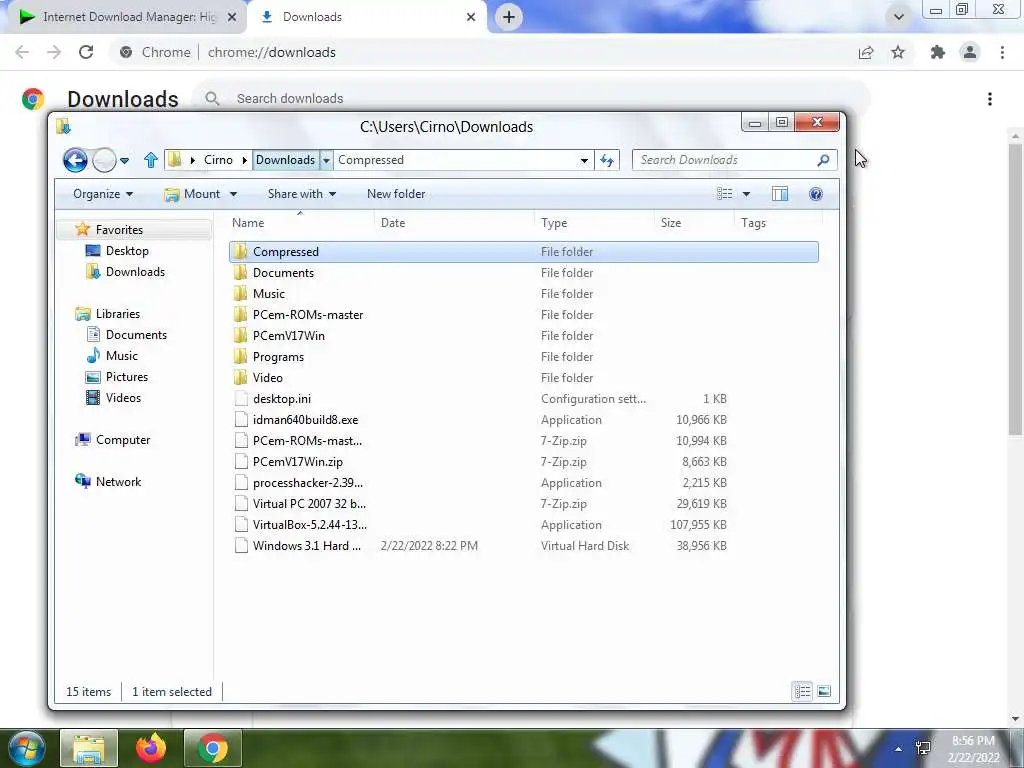Viewport: 1024px width, 768px height.
Task: Switch to details view icon in status bar
Action: pyautogui.click(x=803, y=691)
